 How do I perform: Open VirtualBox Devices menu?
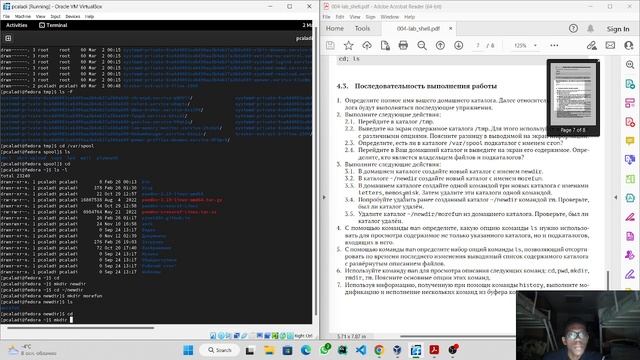73,16
